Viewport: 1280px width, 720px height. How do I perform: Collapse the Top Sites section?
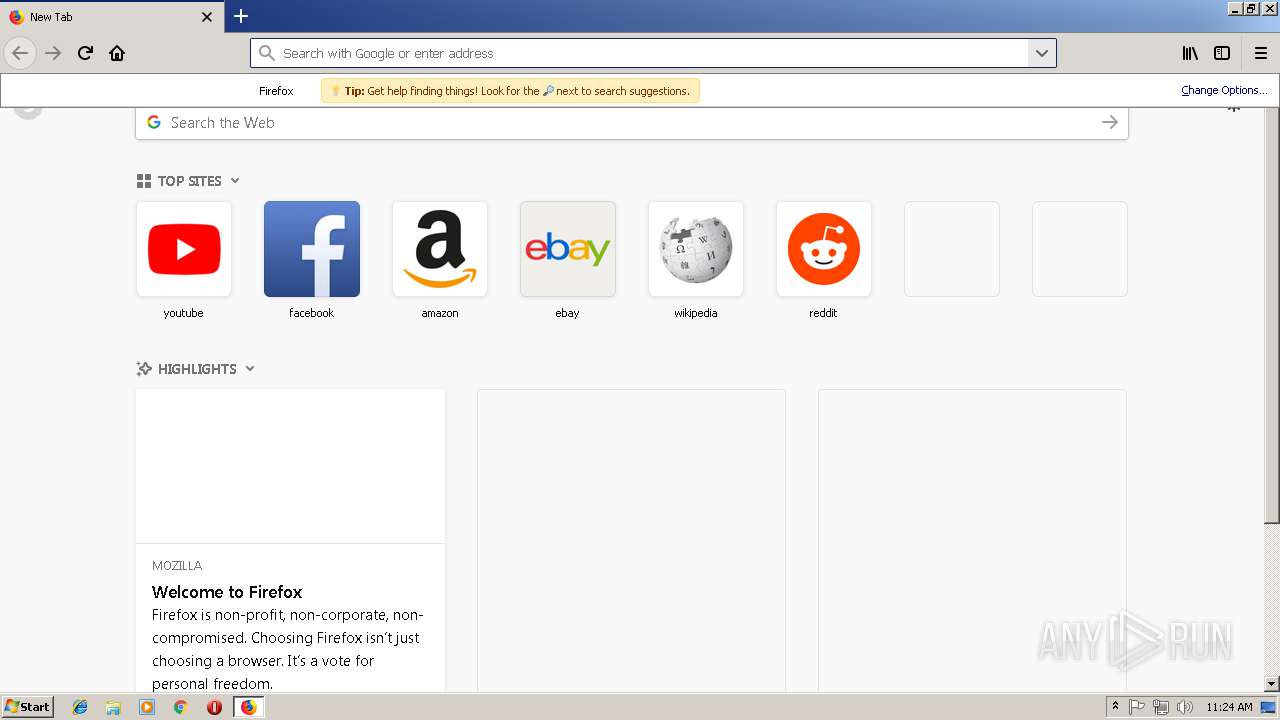click(235, 181)
